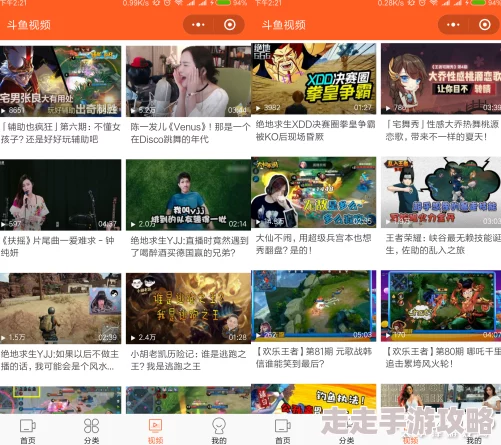Open title 王者荣耀：峡谷最无赖技能
501x445 pixels.
pos(443,244)
